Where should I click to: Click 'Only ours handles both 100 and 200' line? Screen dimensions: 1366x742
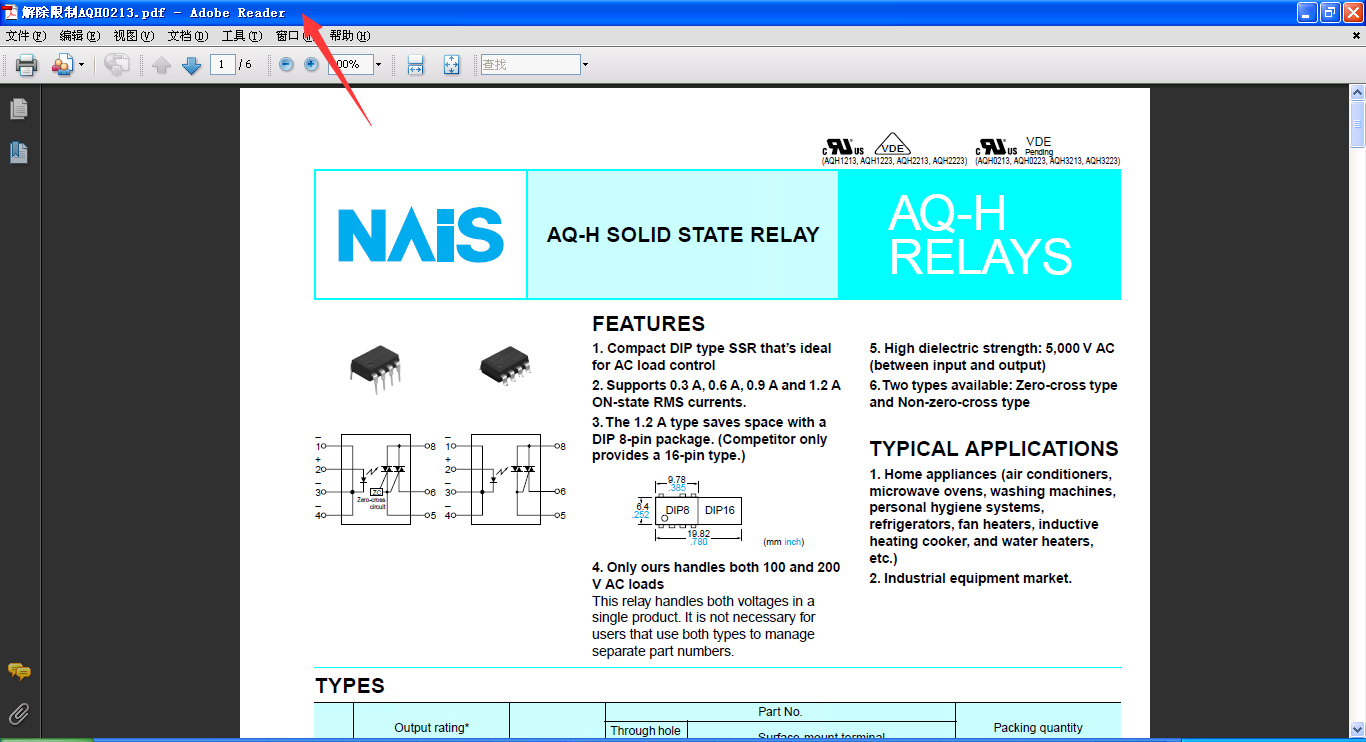pos(716,567)
